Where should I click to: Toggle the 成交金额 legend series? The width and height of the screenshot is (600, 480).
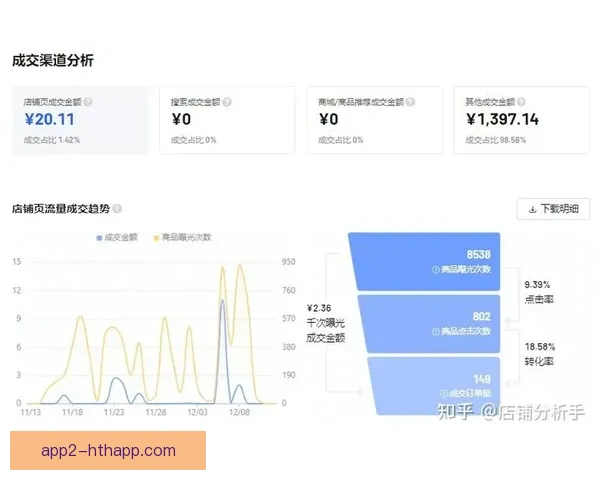117,237
